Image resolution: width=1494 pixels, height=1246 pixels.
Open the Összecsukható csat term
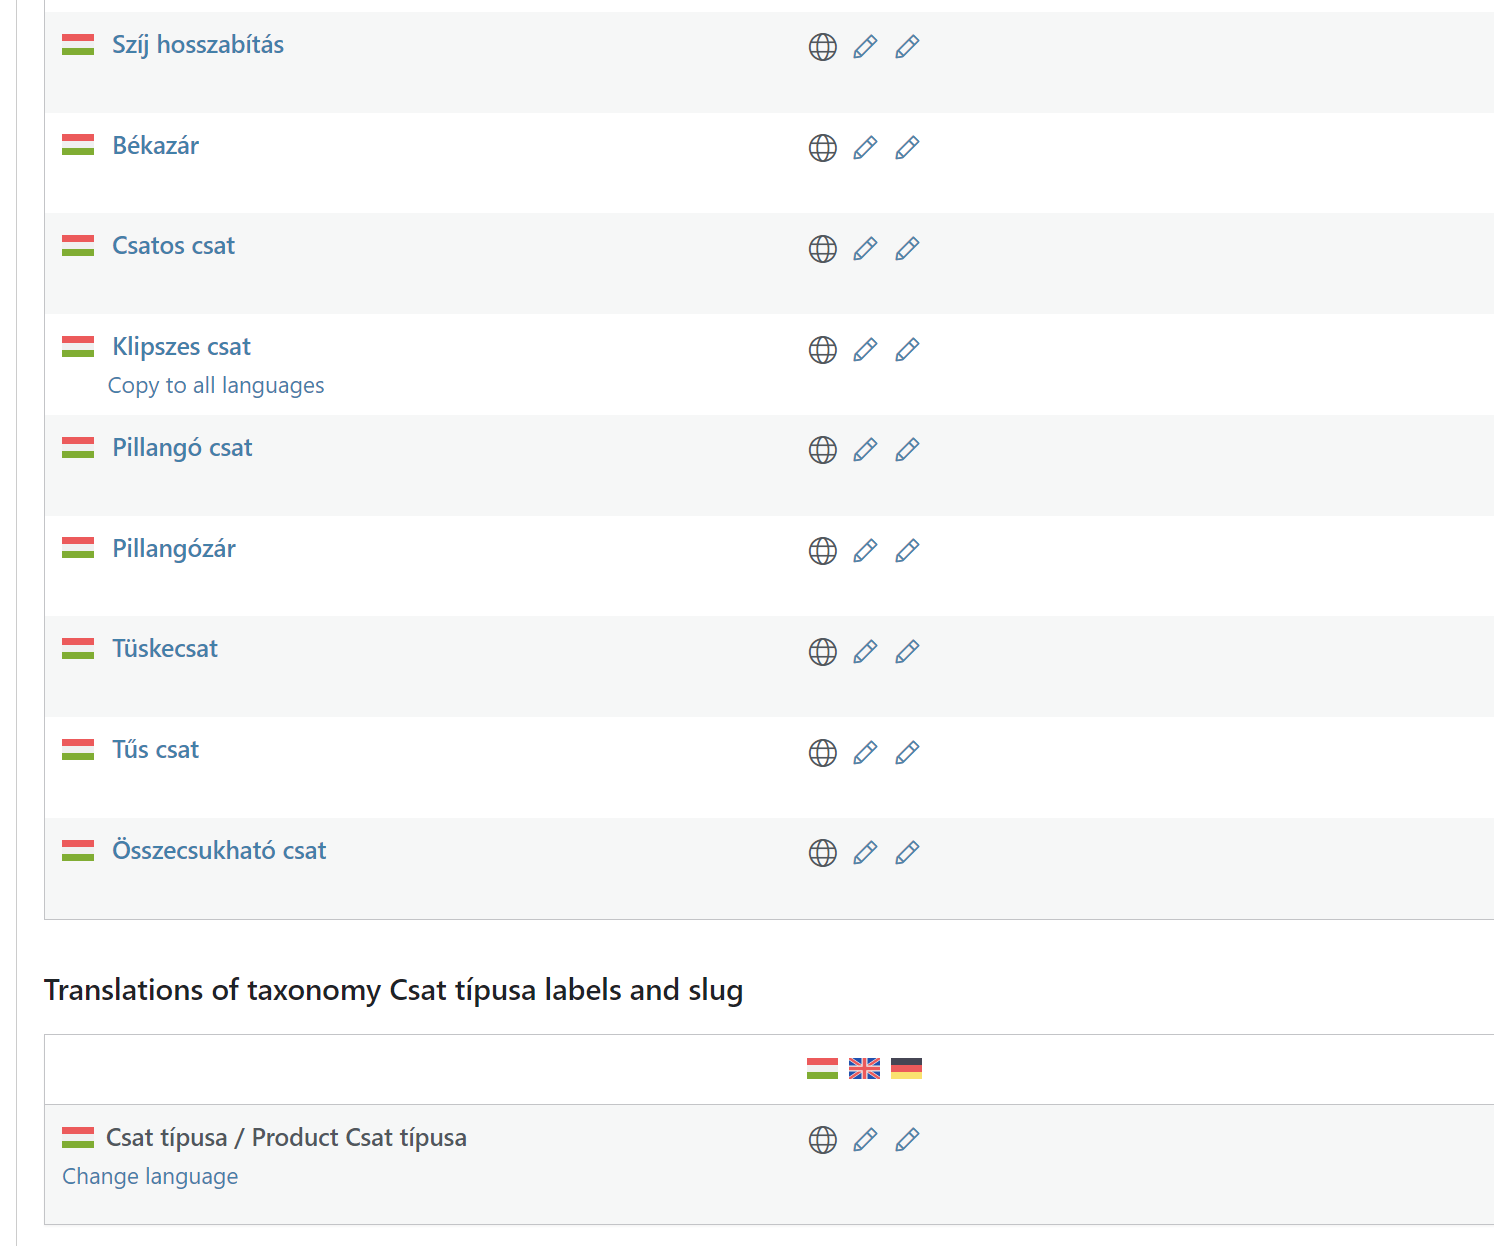pyautogui.click(x=219, y=851)
